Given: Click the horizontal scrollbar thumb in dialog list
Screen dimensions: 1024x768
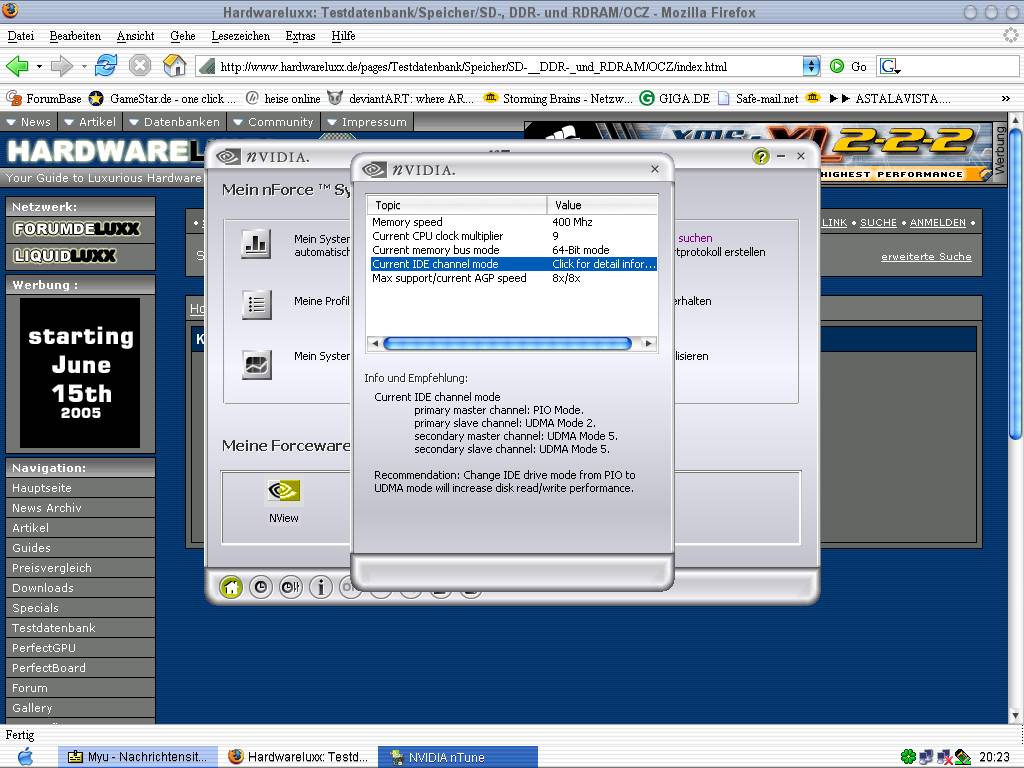Looking at the screenshot, I should click(x=507, y=343).
